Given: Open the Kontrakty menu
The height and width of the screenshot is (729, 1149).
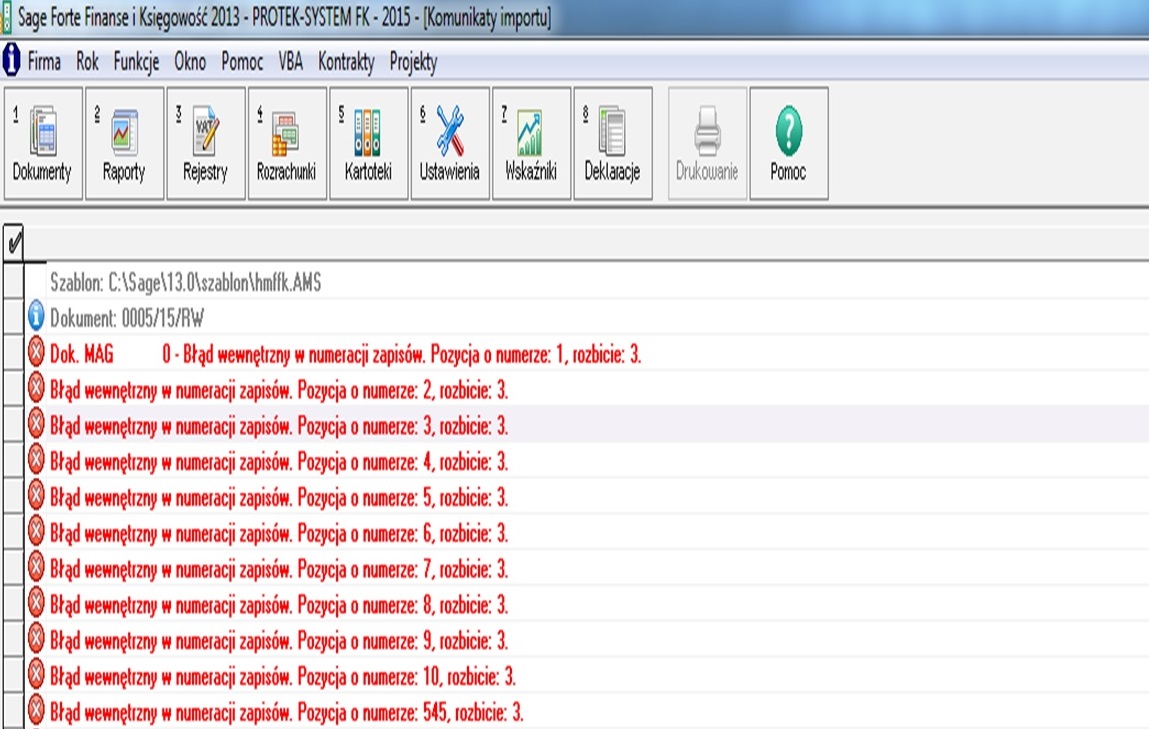Looking at the screenshot, I should [x=346, y=62].
